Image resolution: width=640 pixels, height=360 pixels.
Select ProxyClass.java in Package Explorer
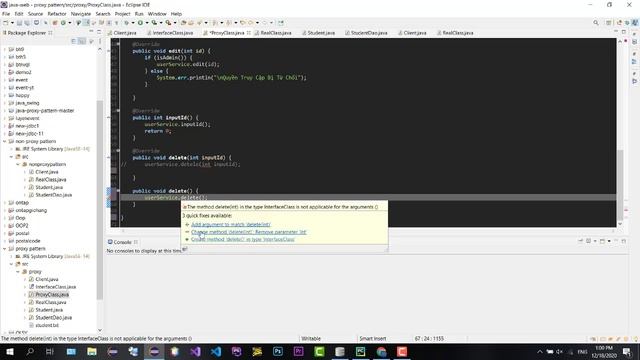(52, 294)
